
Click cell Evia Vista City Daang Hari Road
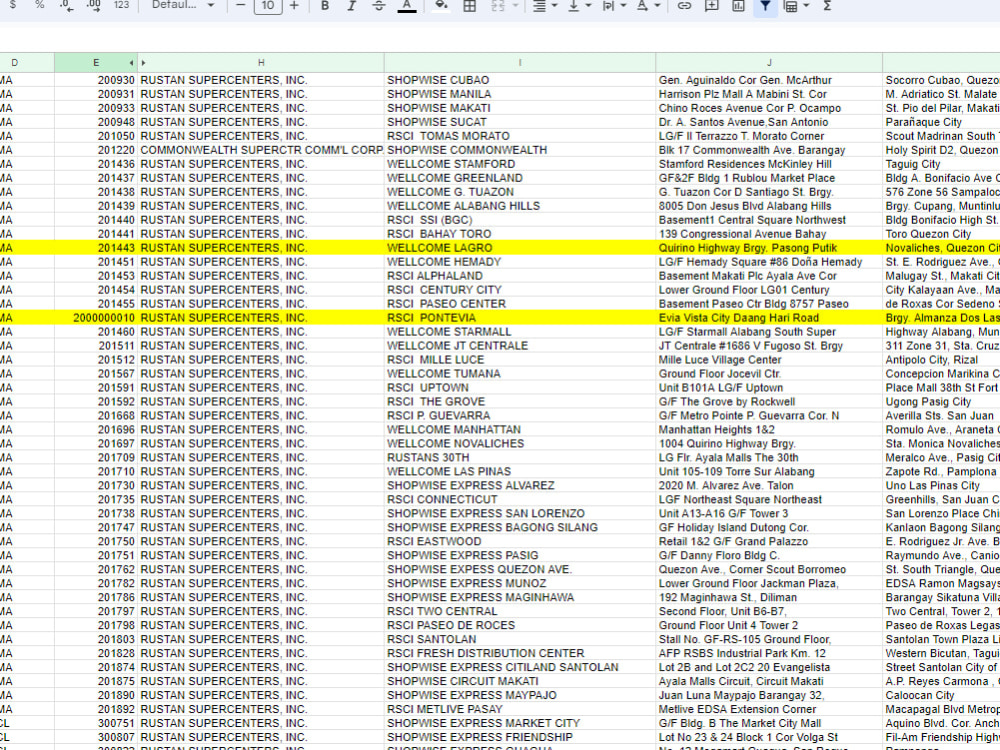[x=769, y=318]
